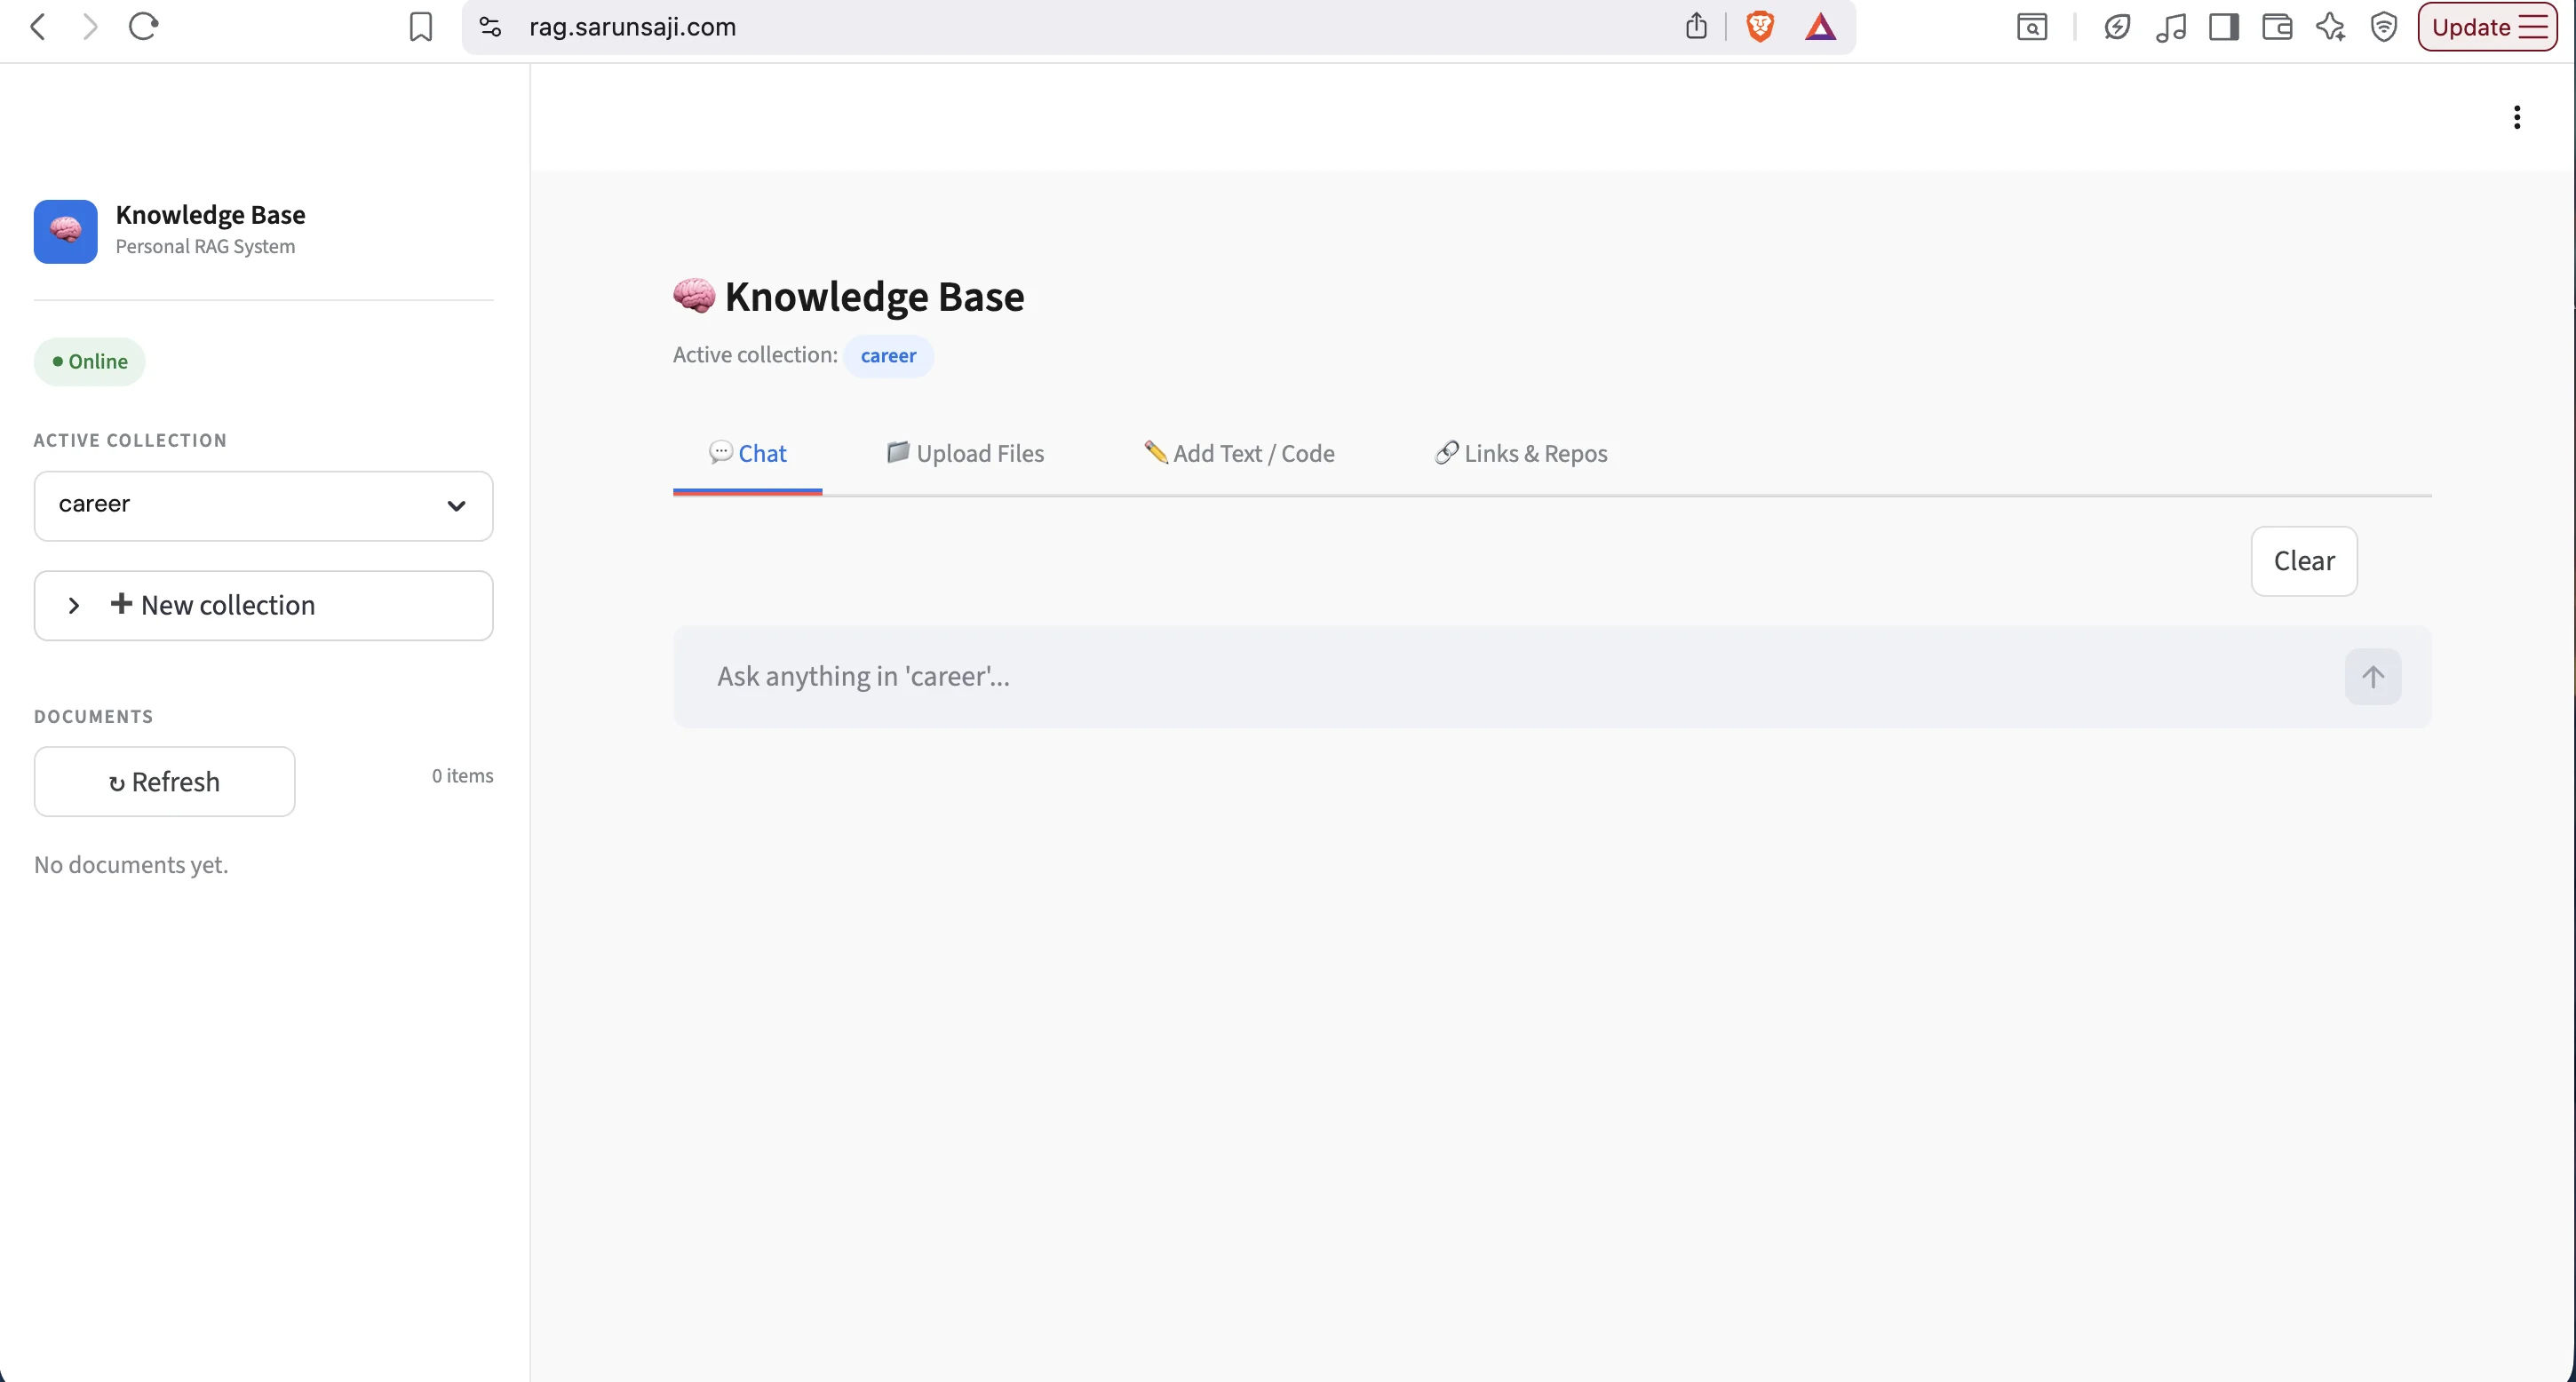
Task: Bookmark this page using bookmark icon
Action: pos(421,27)
